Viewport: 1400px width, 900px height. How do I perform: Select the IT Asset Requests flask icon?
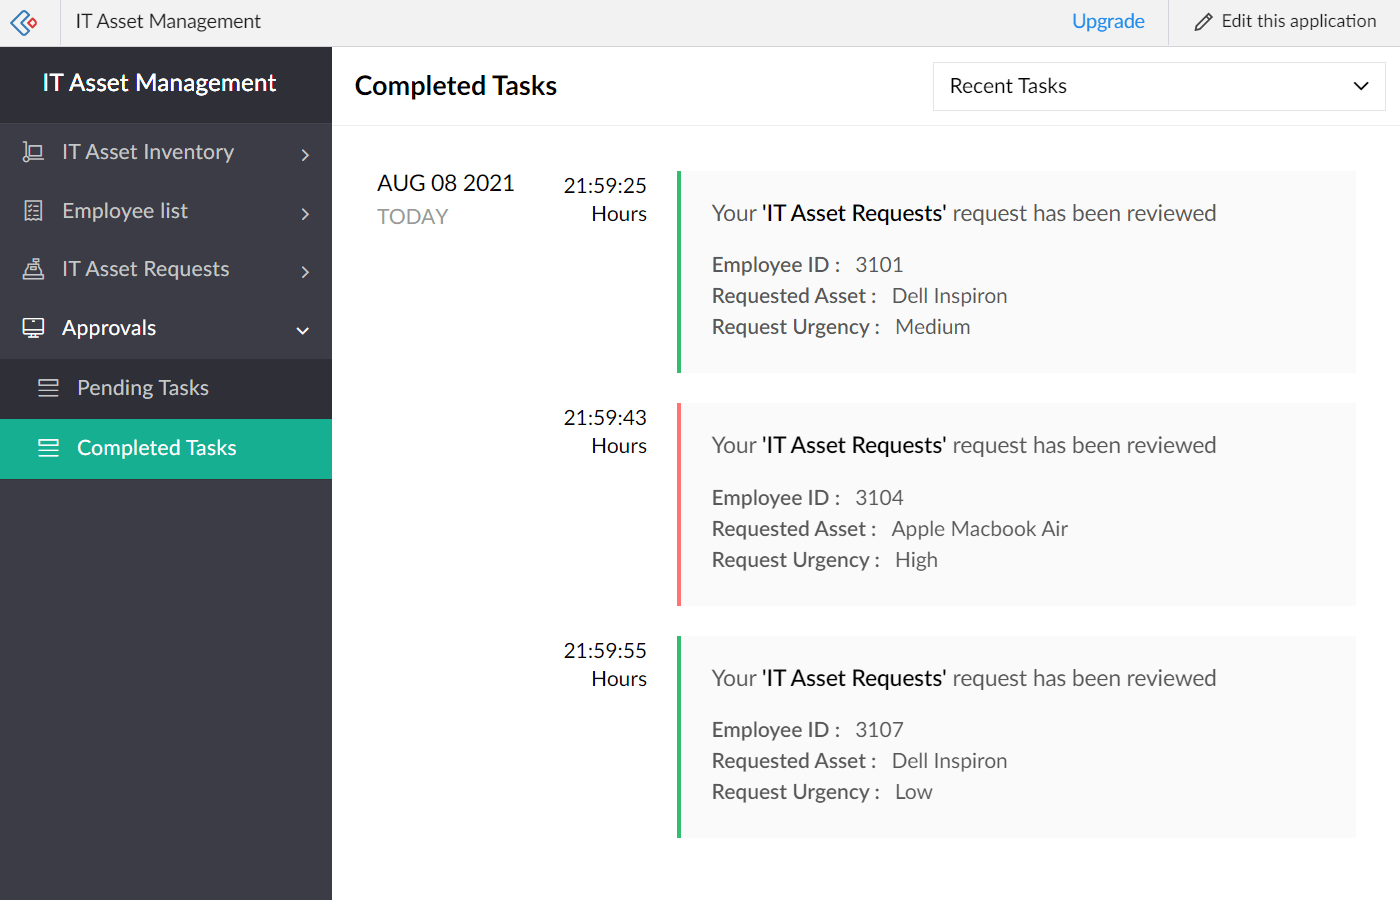31,268
